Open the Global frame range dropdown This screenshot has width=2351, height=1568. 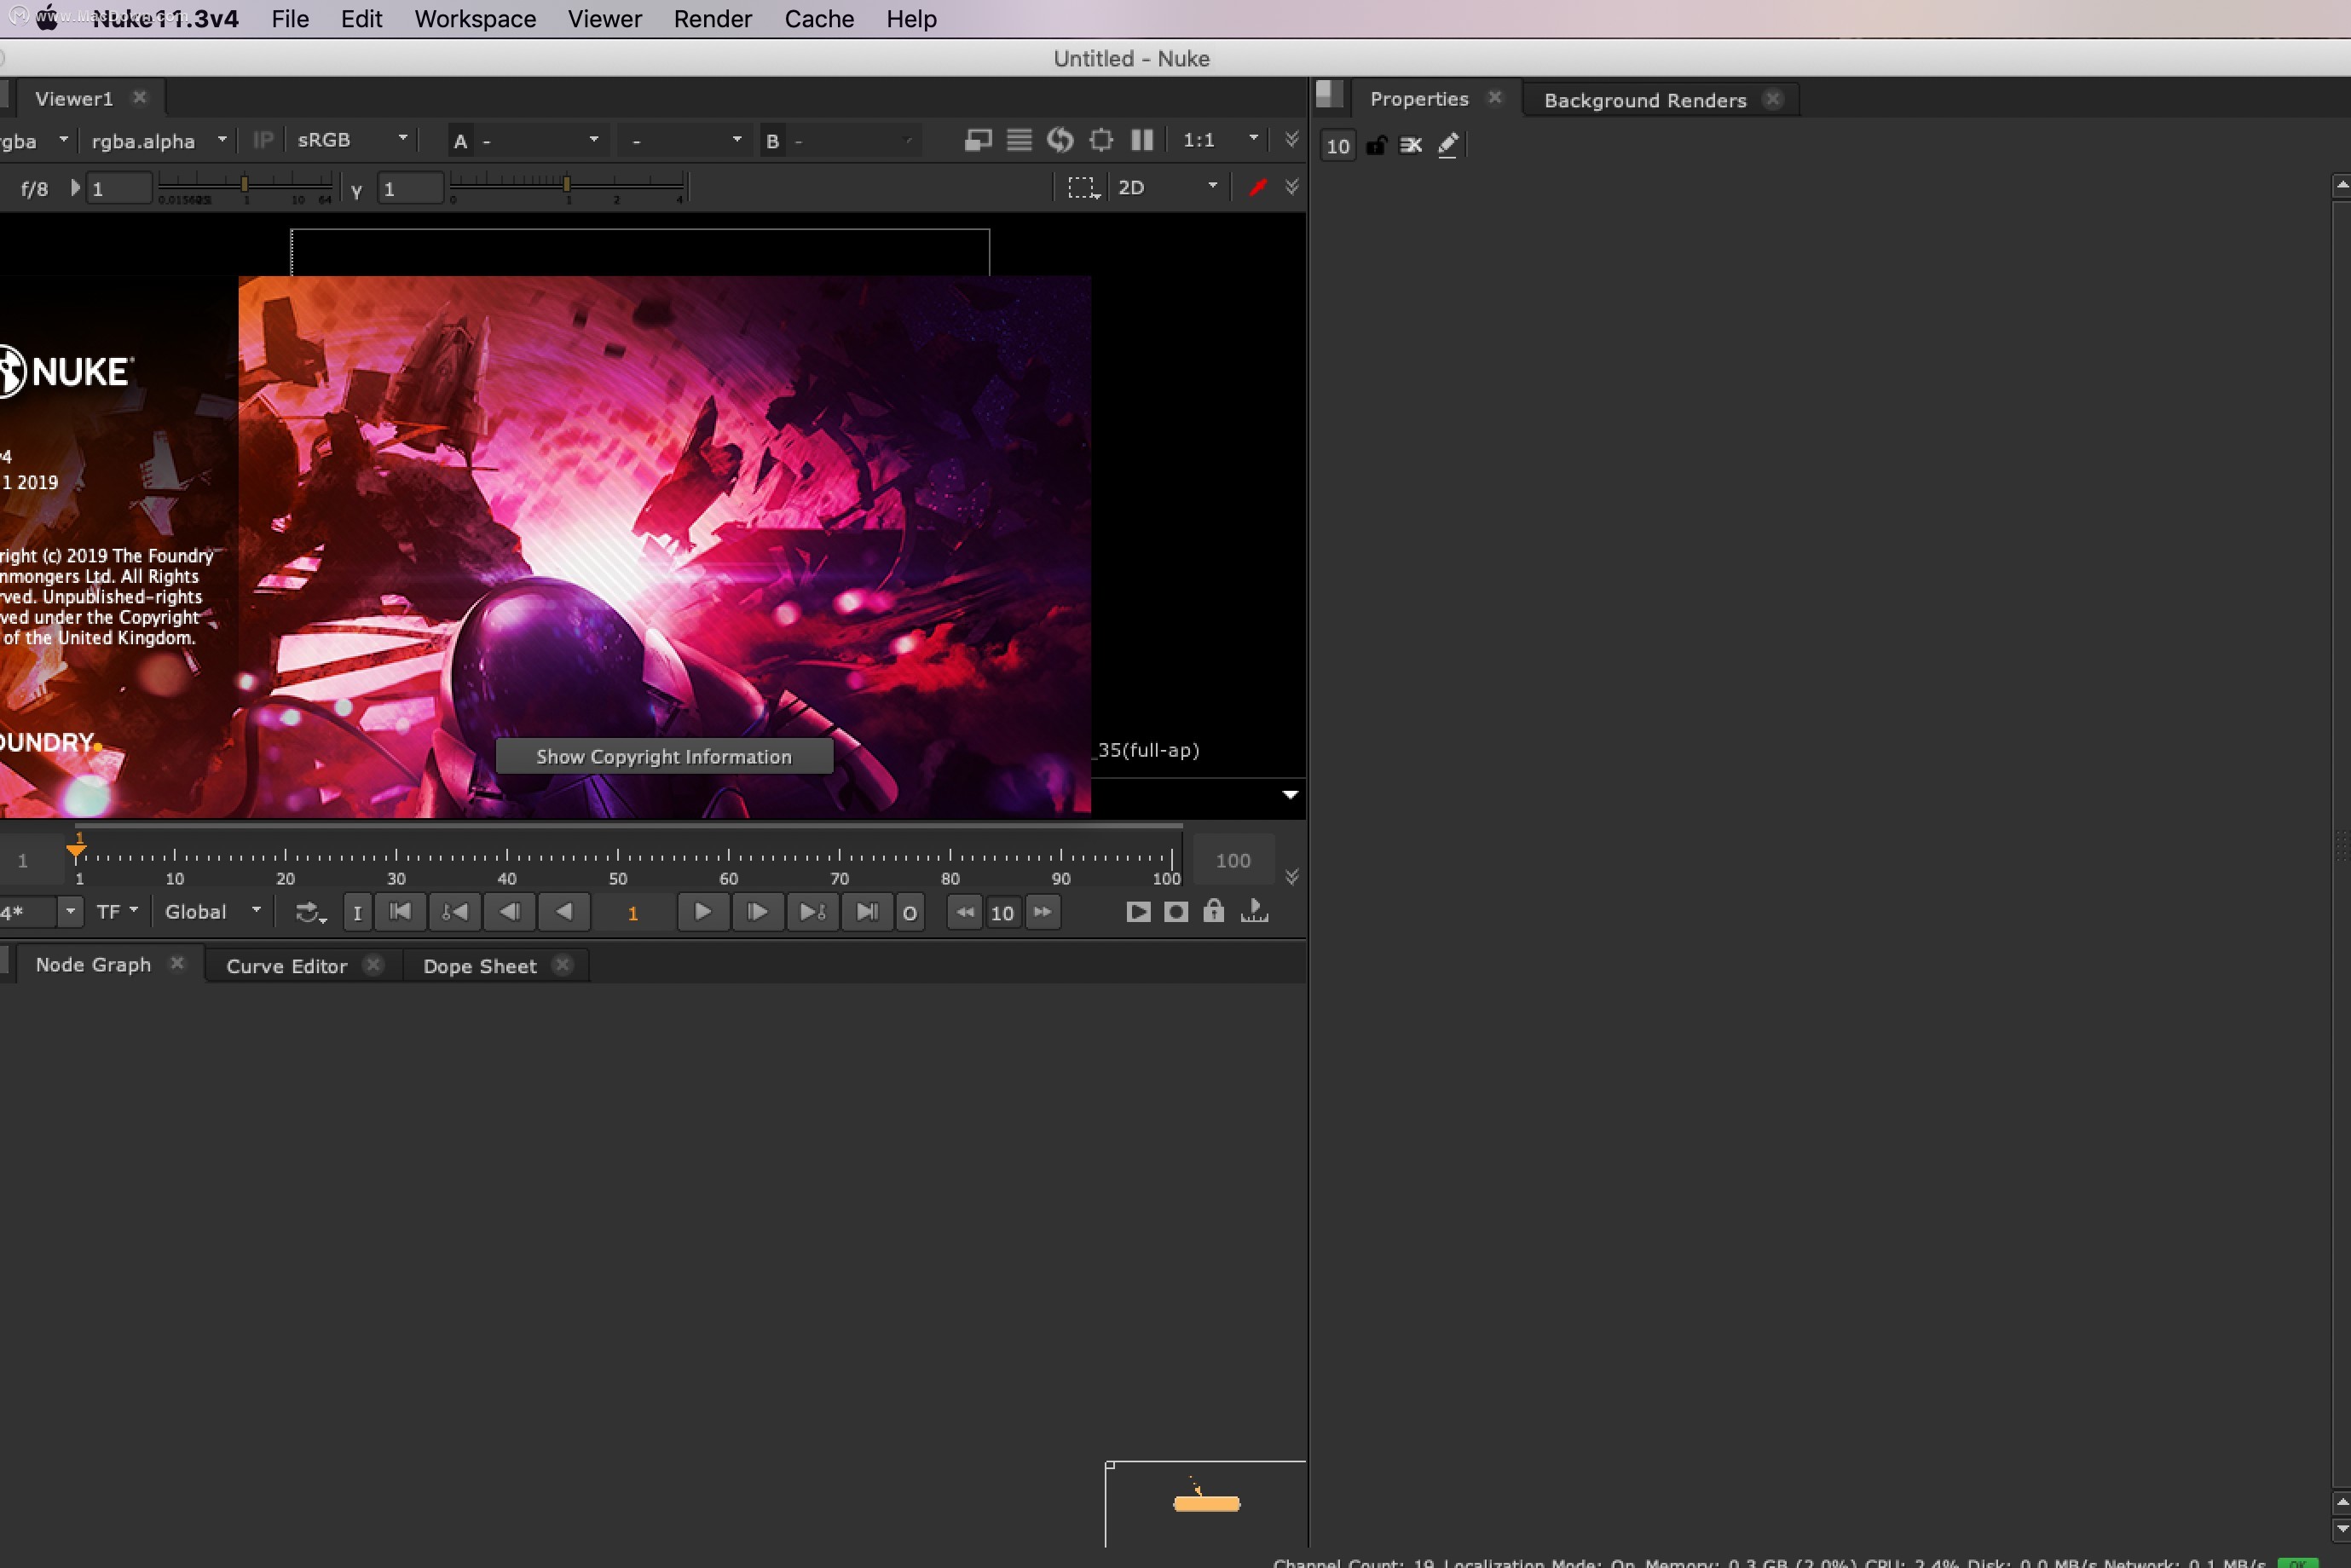click(213, 911)
